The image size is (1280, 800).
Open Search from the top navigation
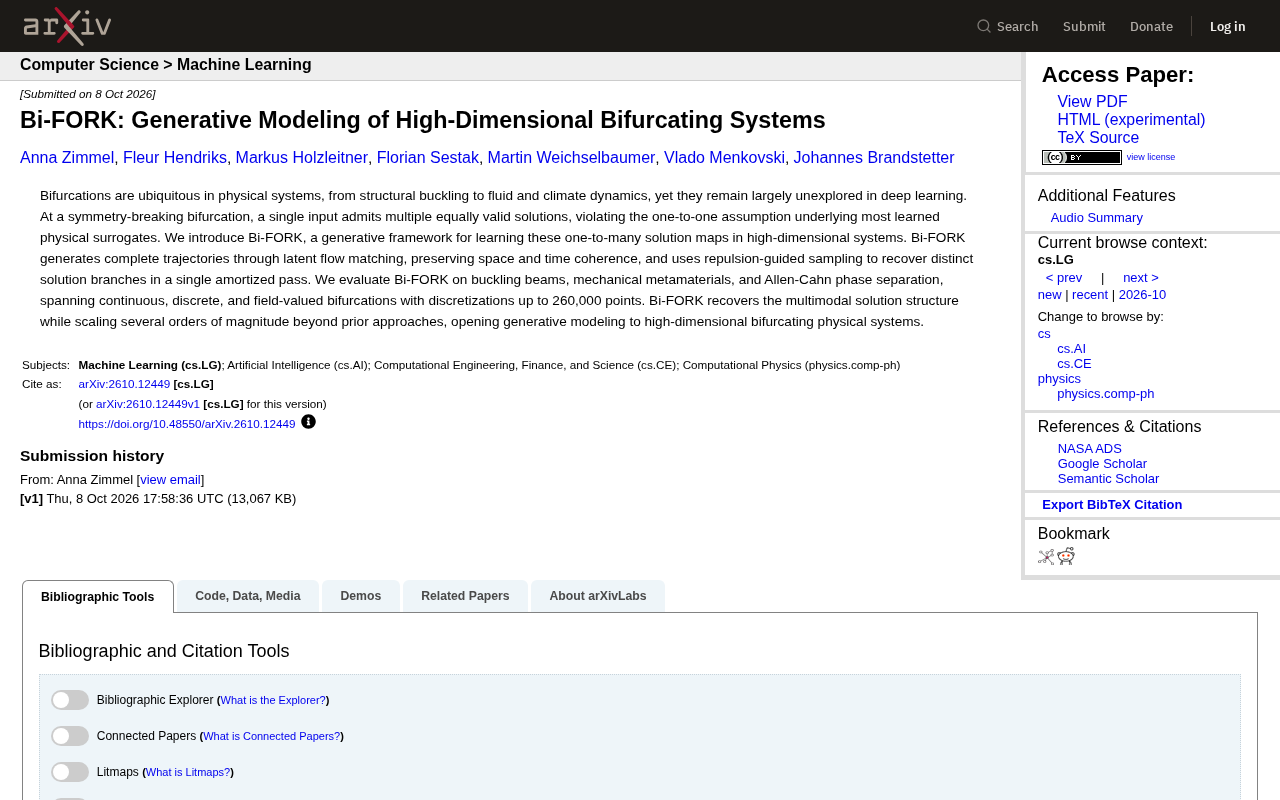tap(1008, 26)
